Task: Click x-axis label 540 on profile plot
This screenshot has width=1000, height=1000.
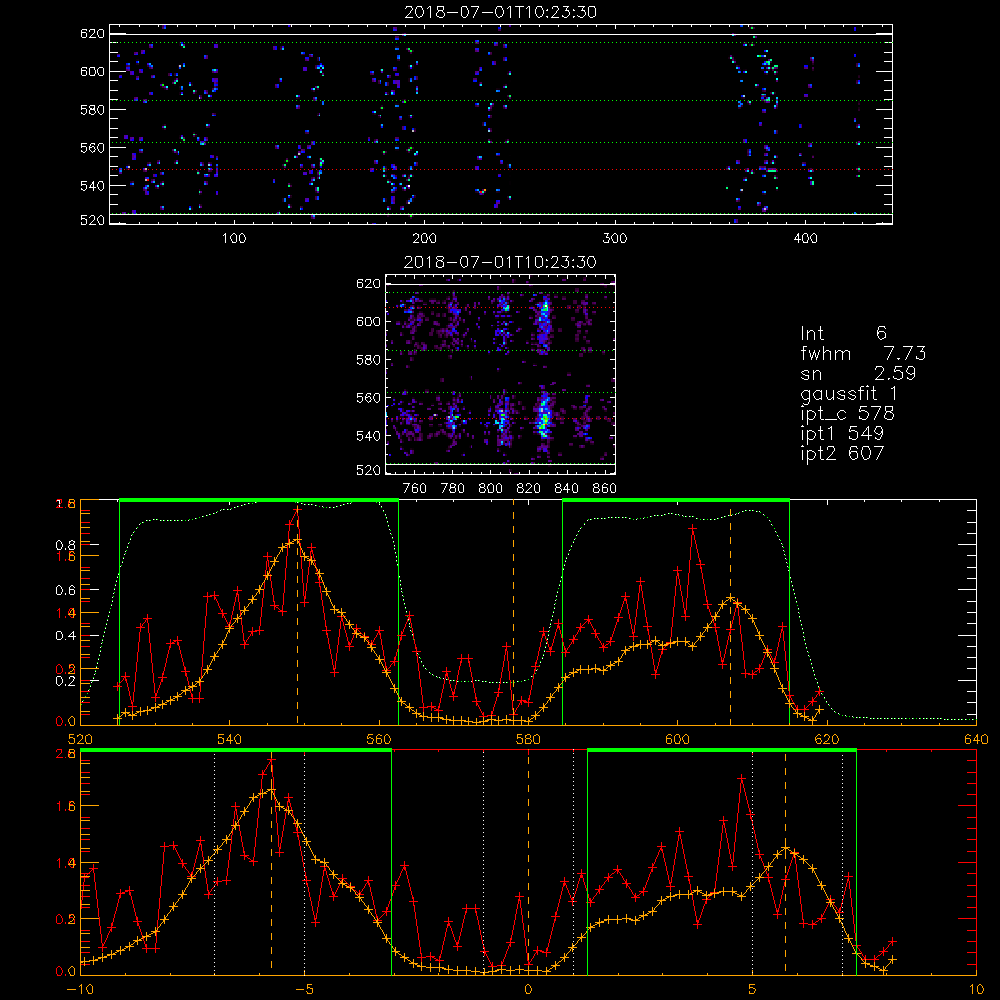Action: [229, 740]
